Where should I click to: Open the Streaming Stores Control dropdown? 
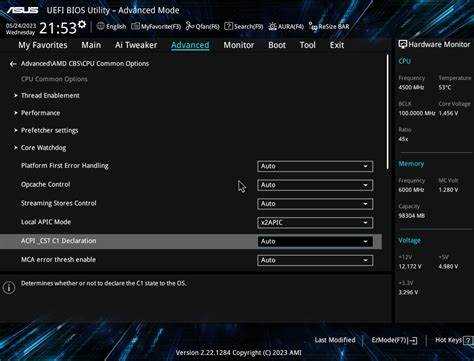pos(315,204)
